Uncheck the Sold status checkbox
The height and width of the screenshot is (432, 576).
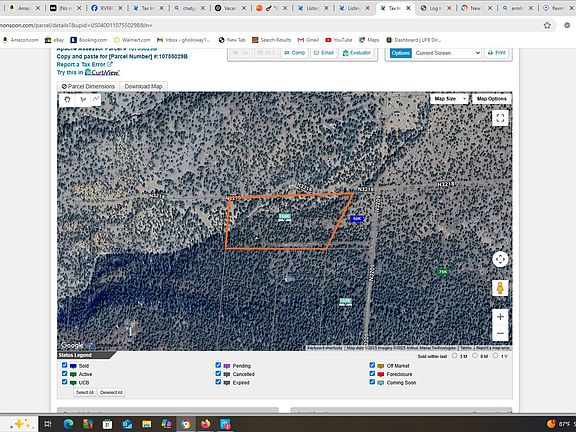[65, 365]
